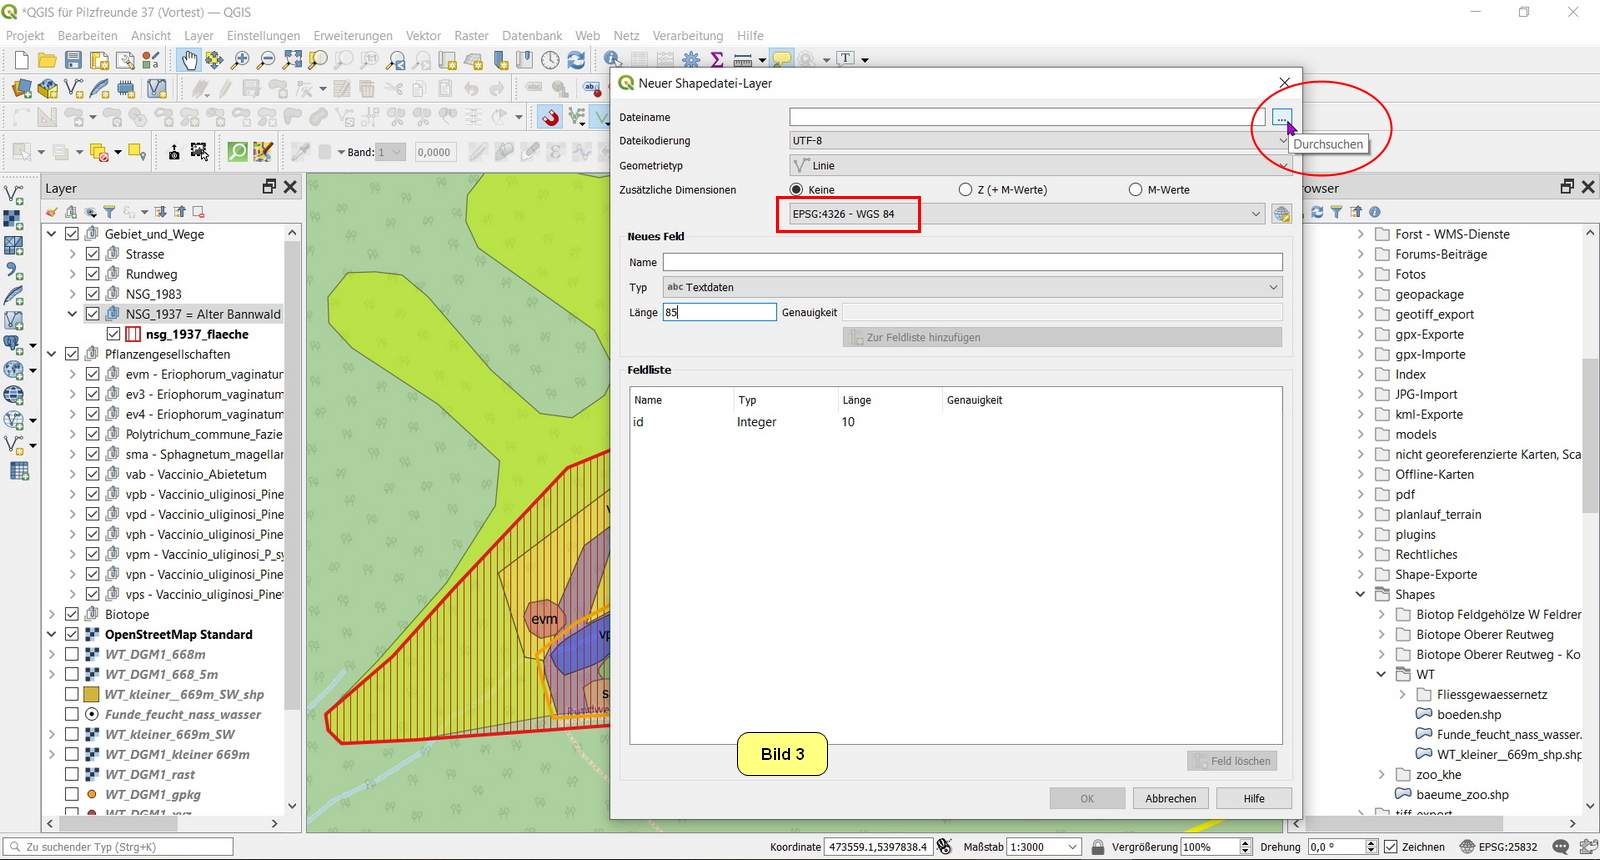Open the Vektor menu
The width and height of the screenshot is (1600, 860).
click(423, 35)
